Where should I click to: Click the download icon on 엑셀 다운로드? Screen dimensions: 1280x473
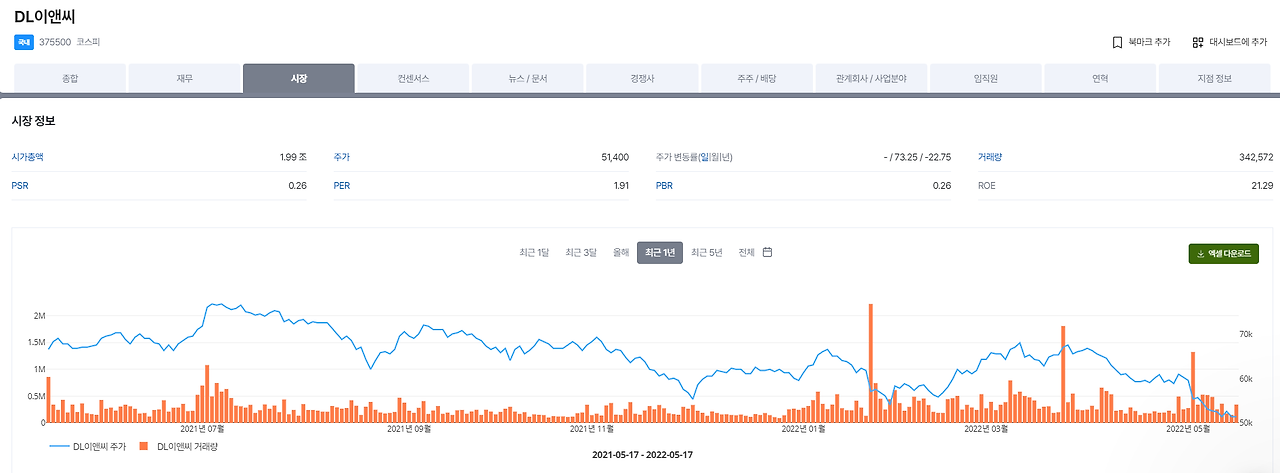click(1201, 254)
